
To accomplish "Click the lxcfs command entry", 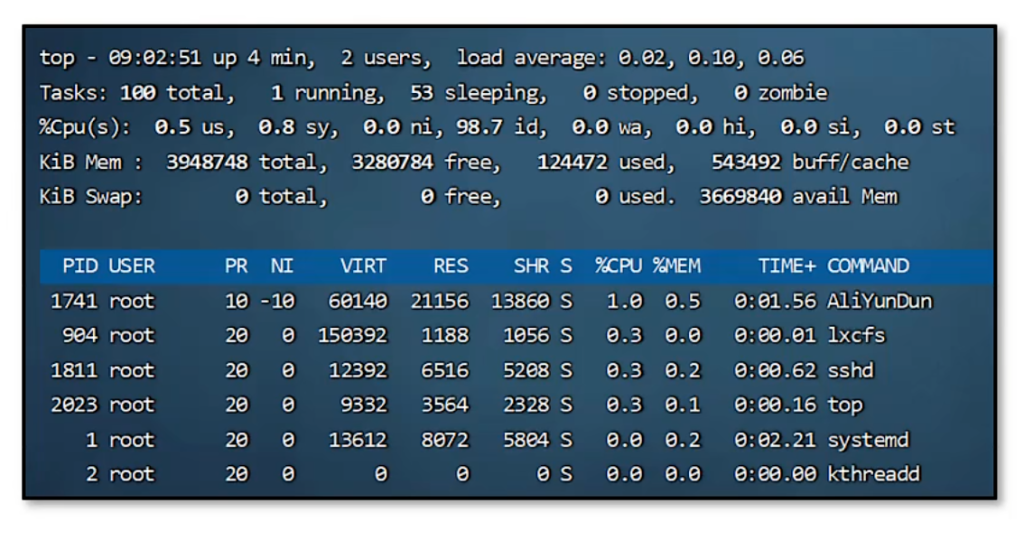I will (856, 336).
